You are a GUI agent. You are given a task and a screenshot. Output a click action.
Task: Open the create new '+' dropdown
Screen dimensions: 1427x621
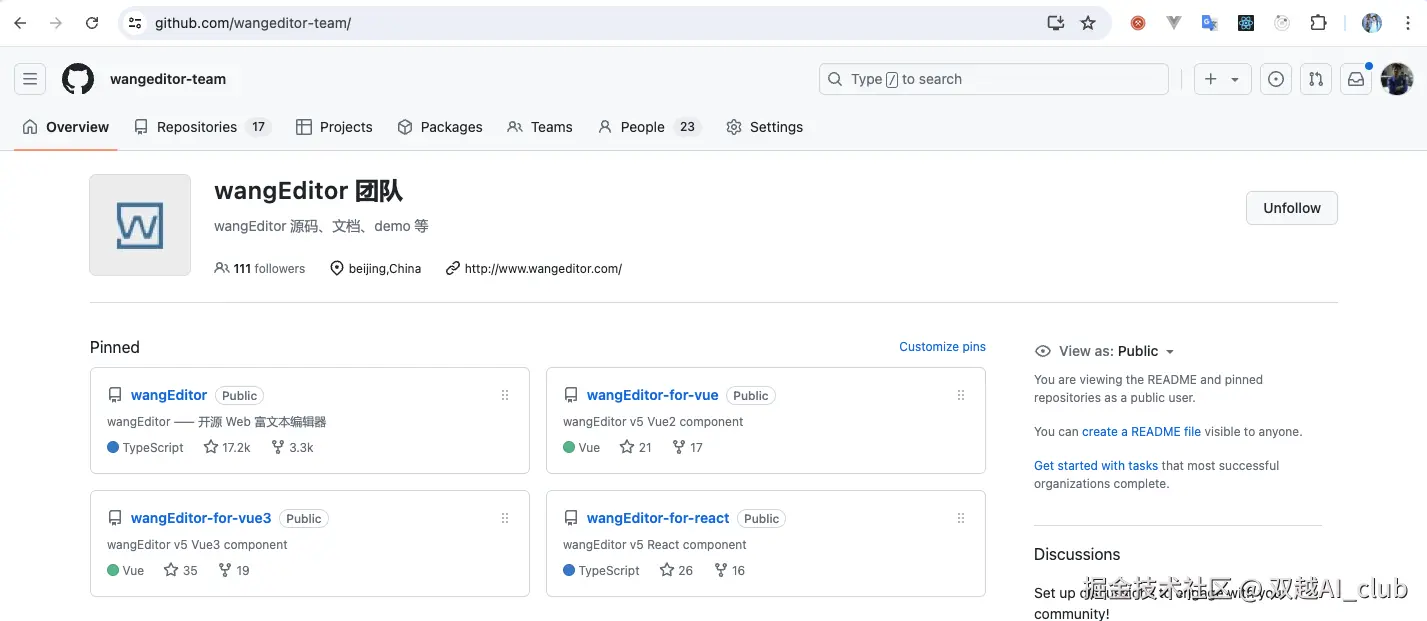pyautogui.click(x=1222, y=79)
